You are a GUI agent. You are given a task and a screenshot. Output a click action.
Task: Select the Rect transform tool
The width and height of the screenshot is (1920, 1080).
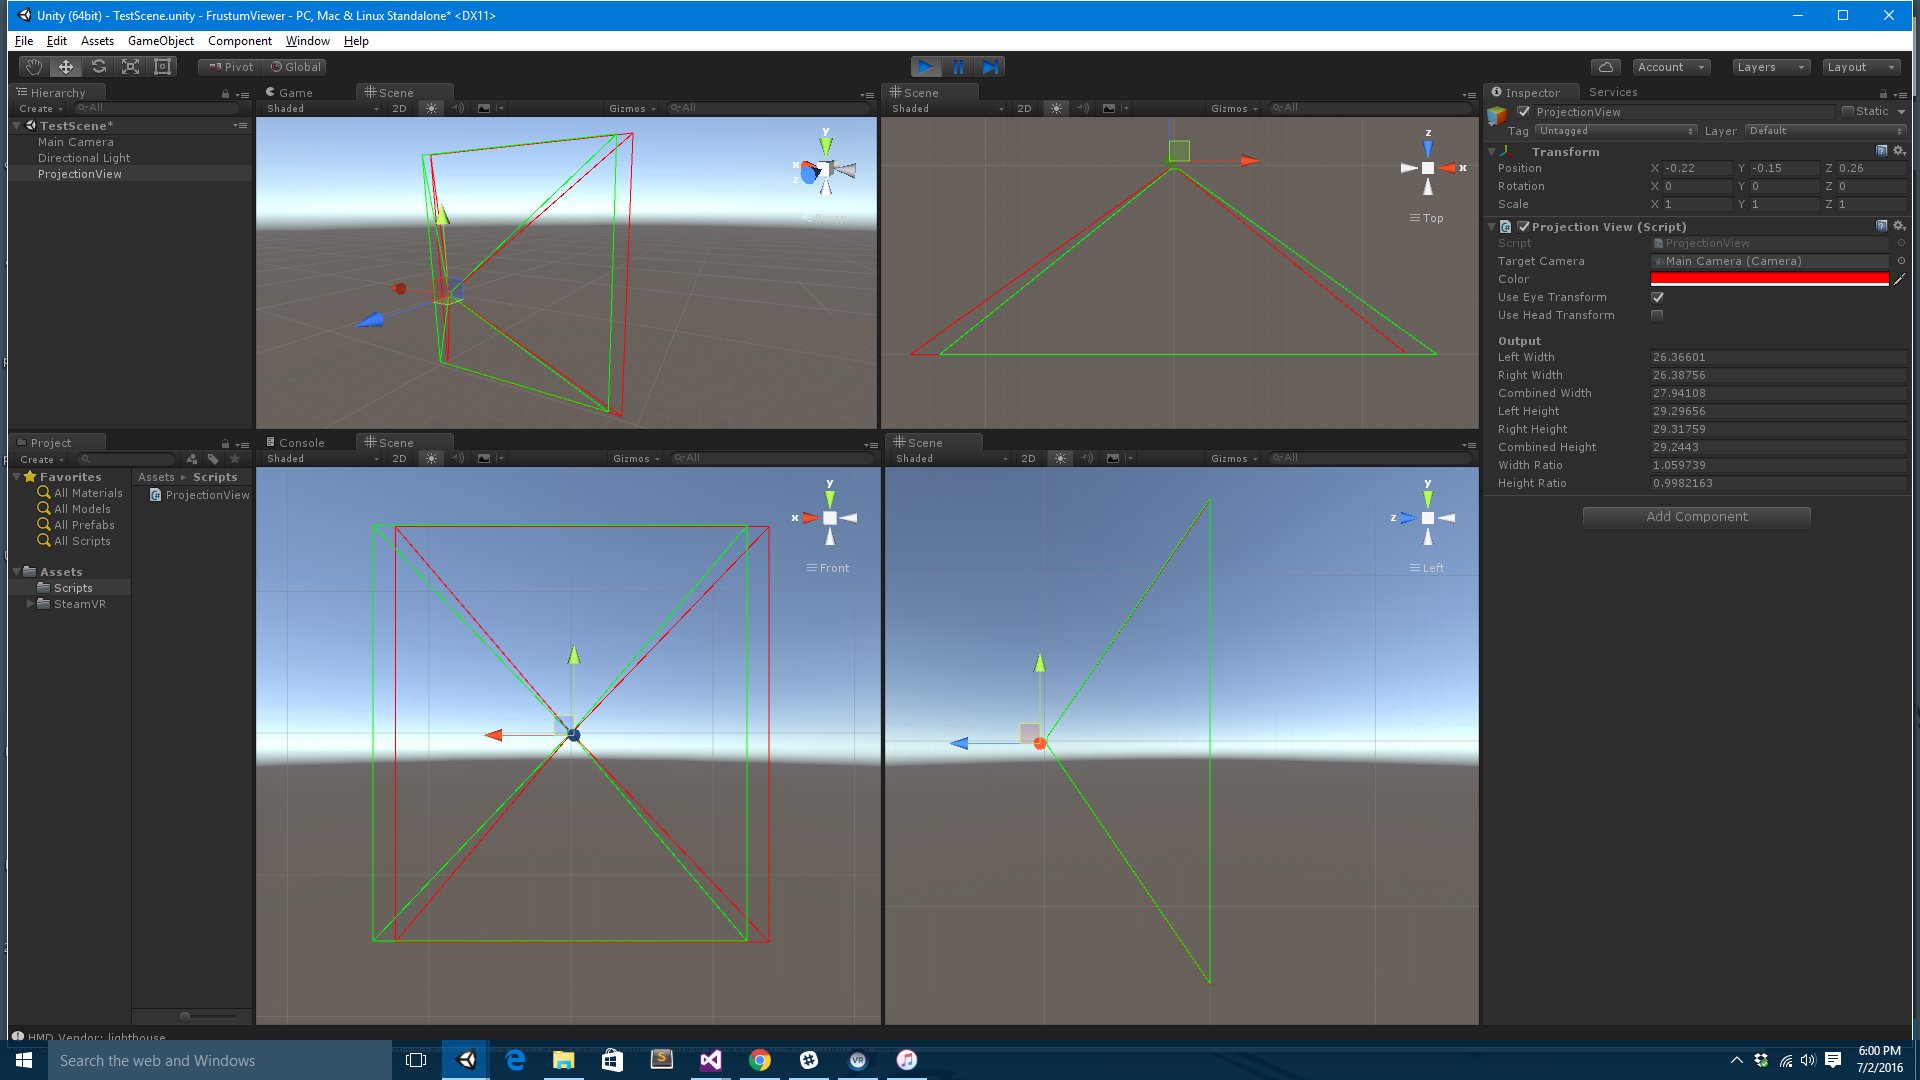pos(163,67)
